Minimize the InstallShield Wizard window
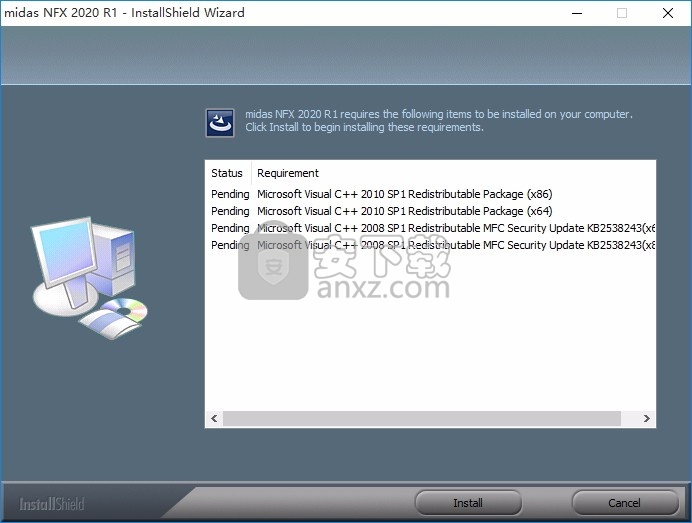The image size is (692, 523). [x=577, y=13]
